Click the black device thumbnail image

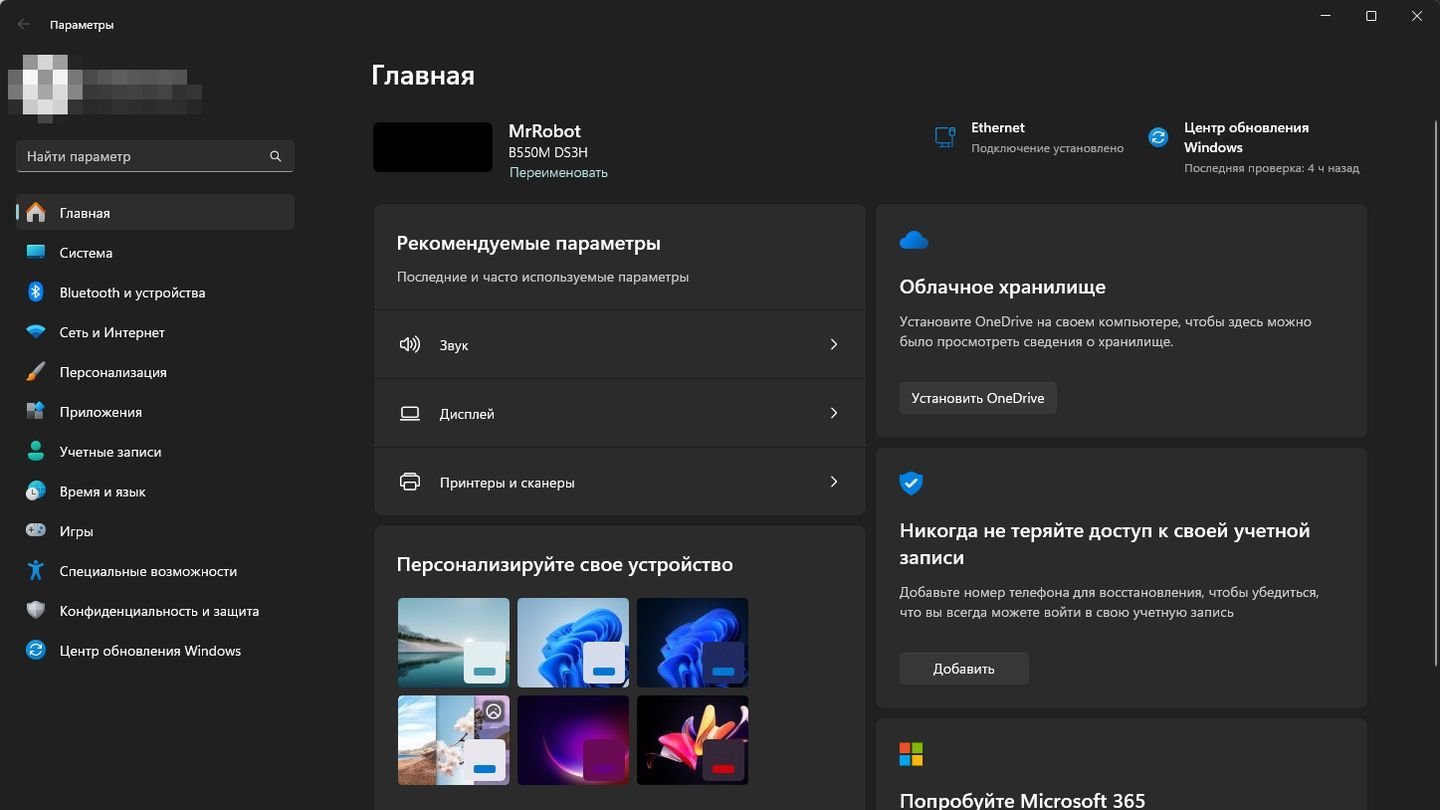click(x=433, y=147)
